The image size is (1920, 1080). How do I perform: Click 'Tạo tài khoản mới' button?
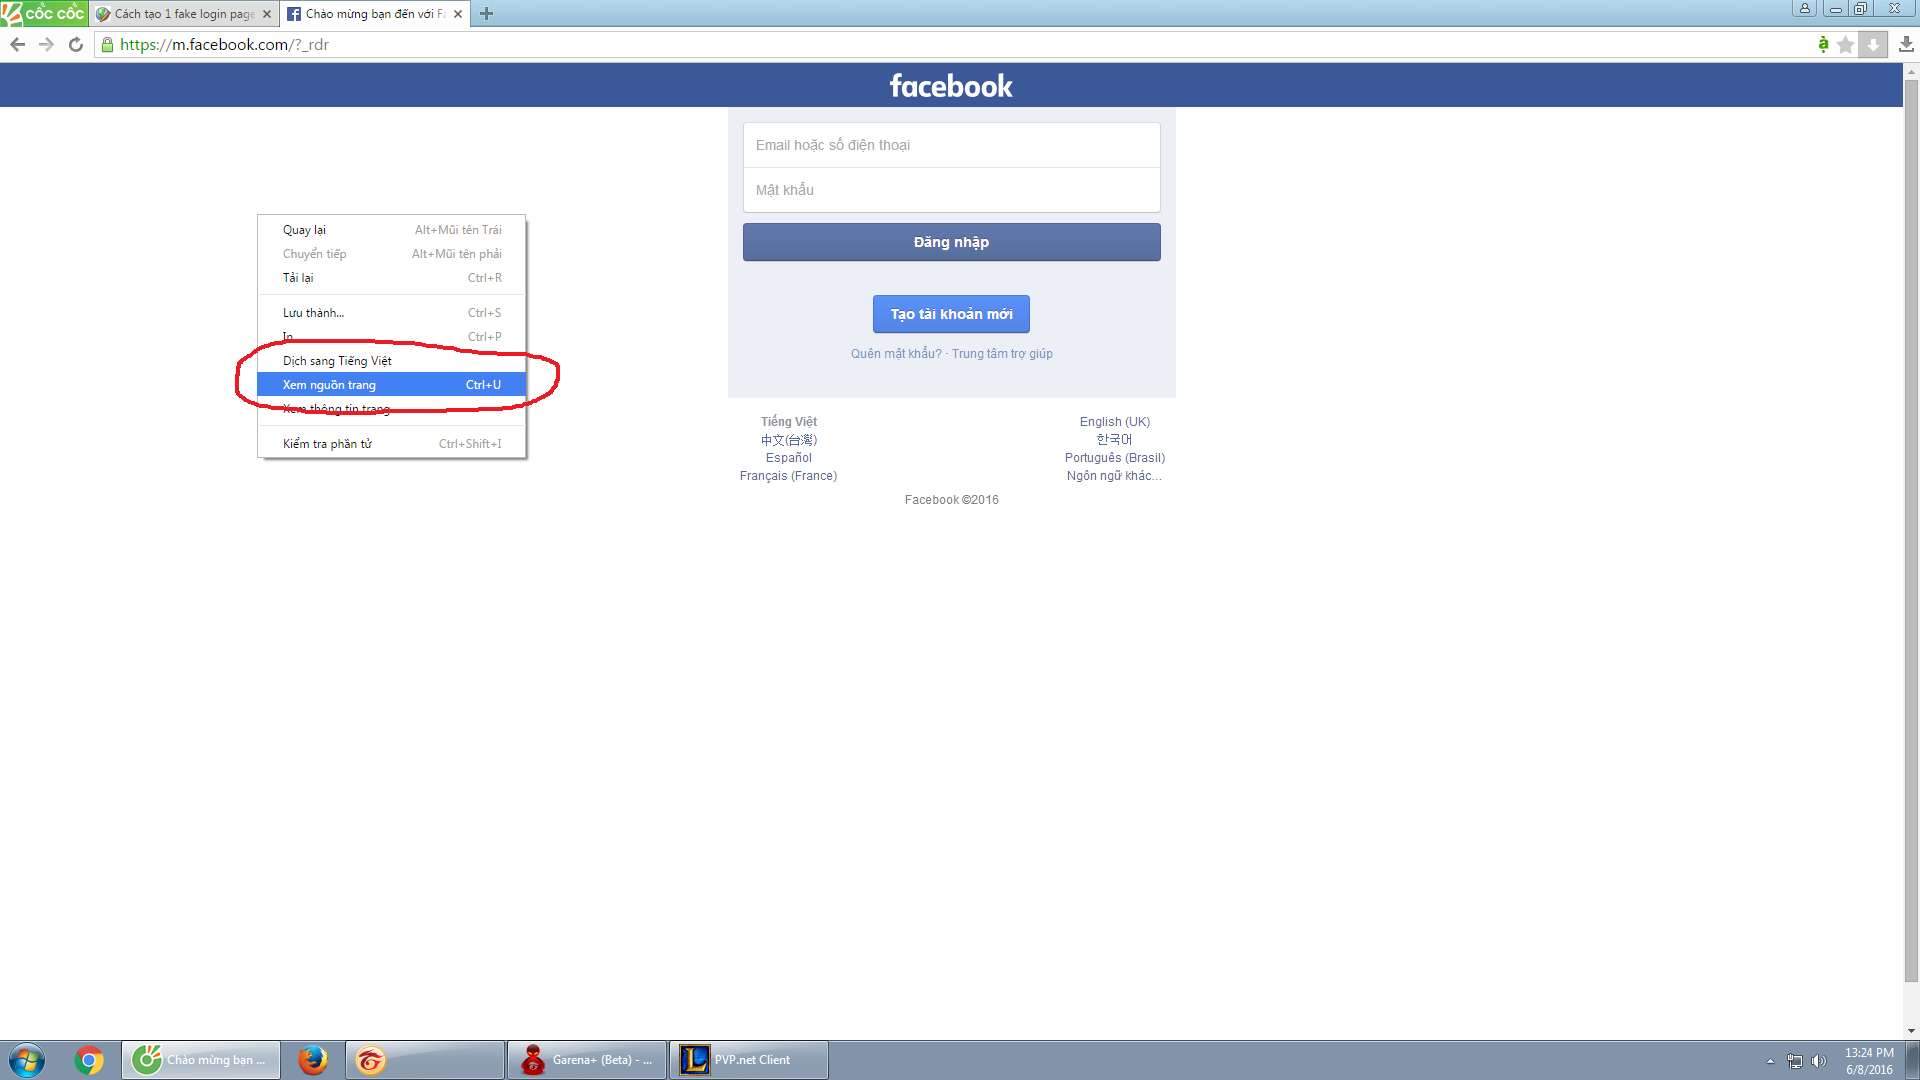pyautogui.click(x=951, y=314)
